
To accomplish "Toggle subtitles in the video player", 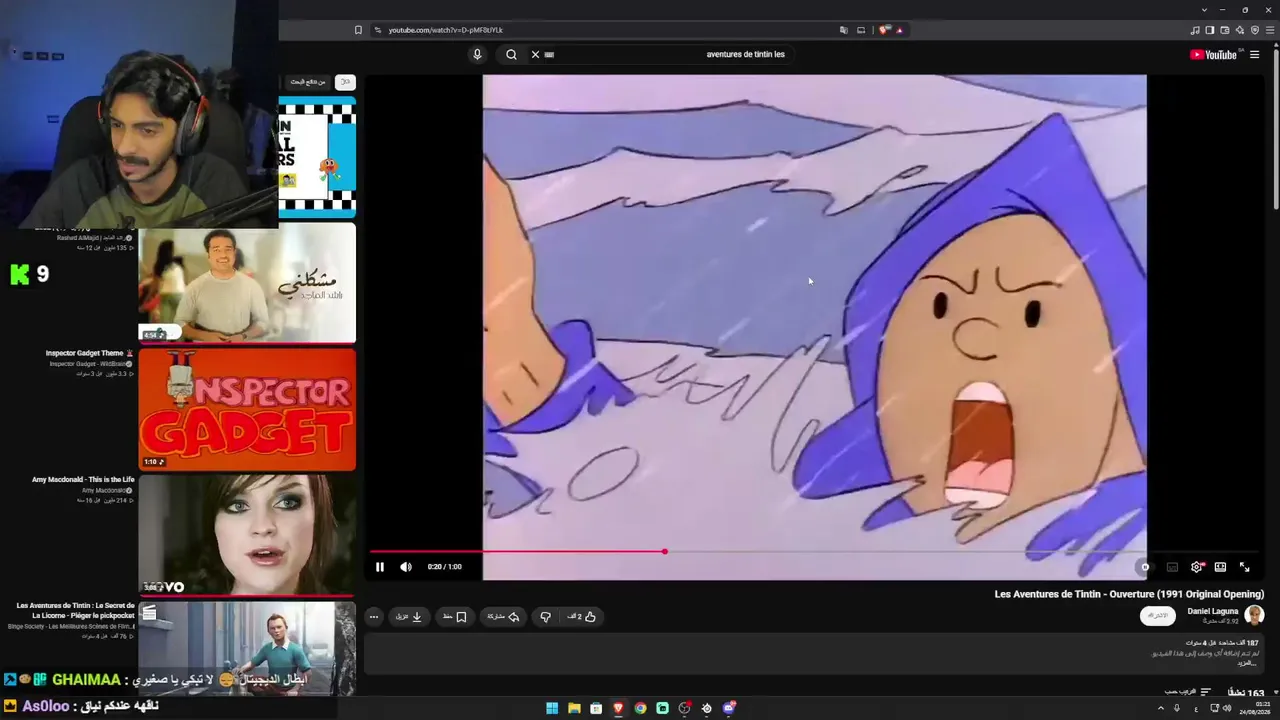I will point(1172,567).
